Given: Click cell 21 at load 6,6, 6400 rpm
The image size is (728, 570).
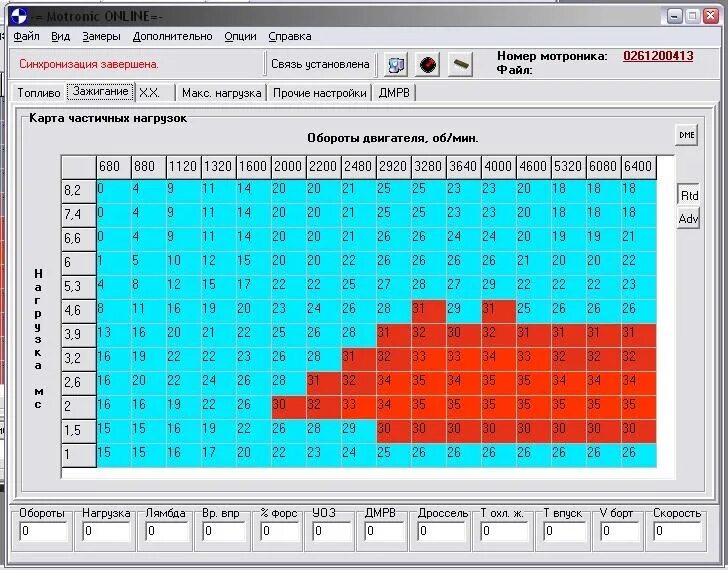Looking at the screenshot, I should coord(639,239).
